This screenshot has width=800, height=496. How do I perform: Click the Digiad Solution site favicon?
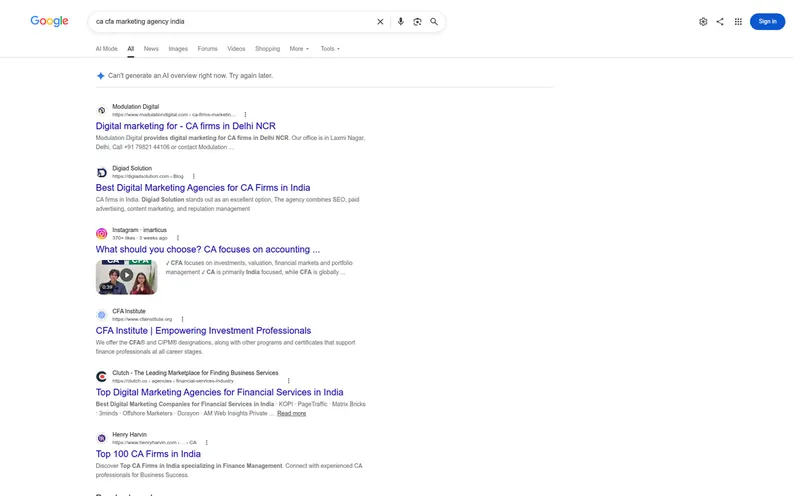click(102, 172)
